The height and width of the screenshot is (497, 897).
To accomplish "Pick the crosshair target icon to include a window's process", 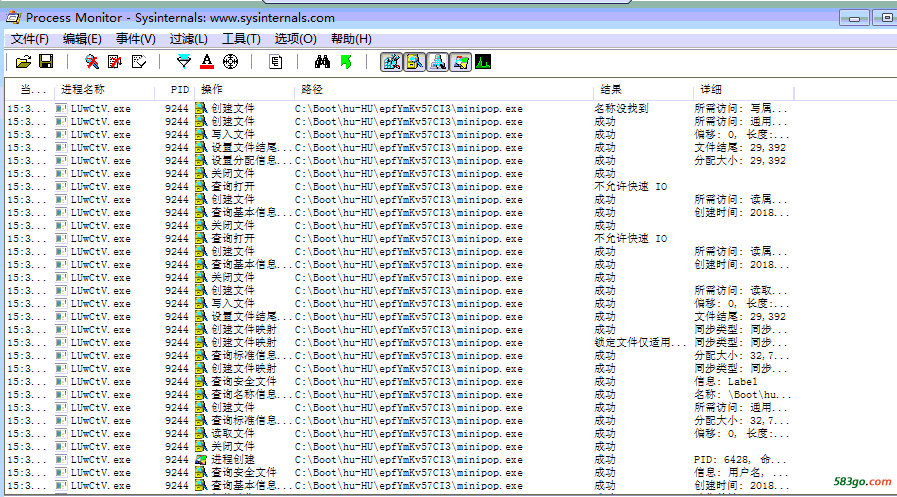I will tap(231, 62).
